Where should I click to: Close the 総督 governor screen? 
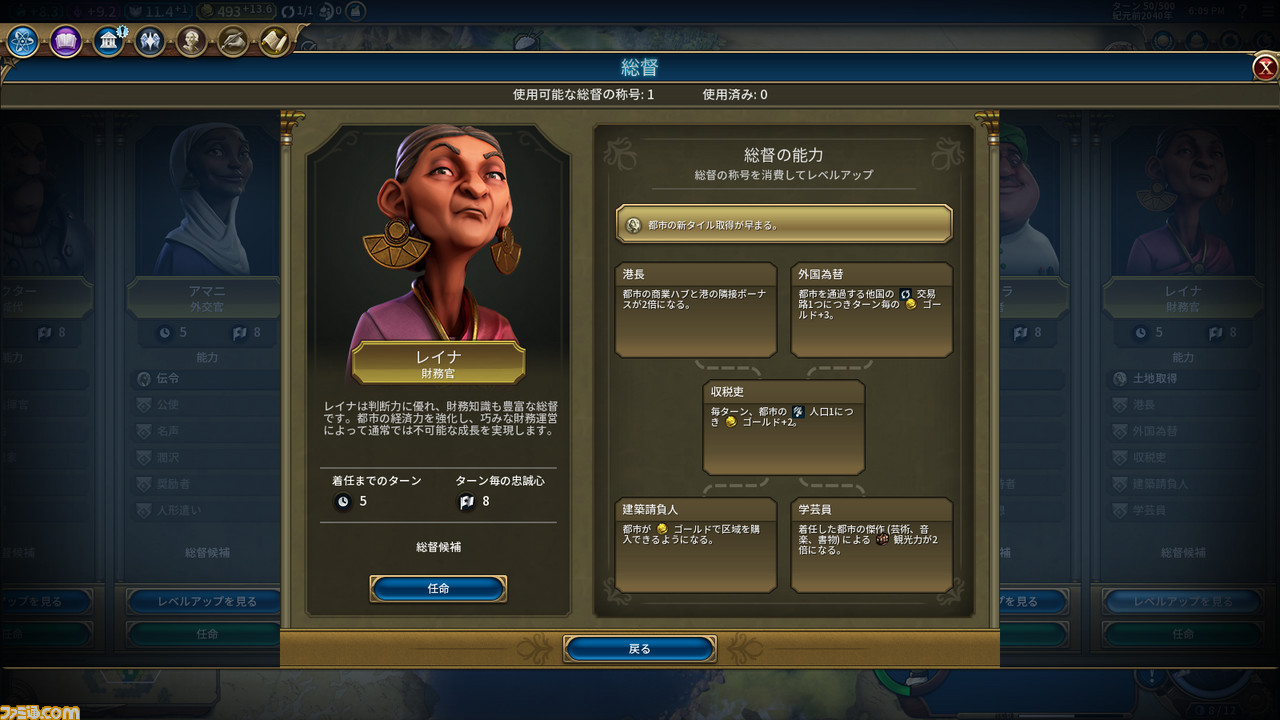[1265, 68]
